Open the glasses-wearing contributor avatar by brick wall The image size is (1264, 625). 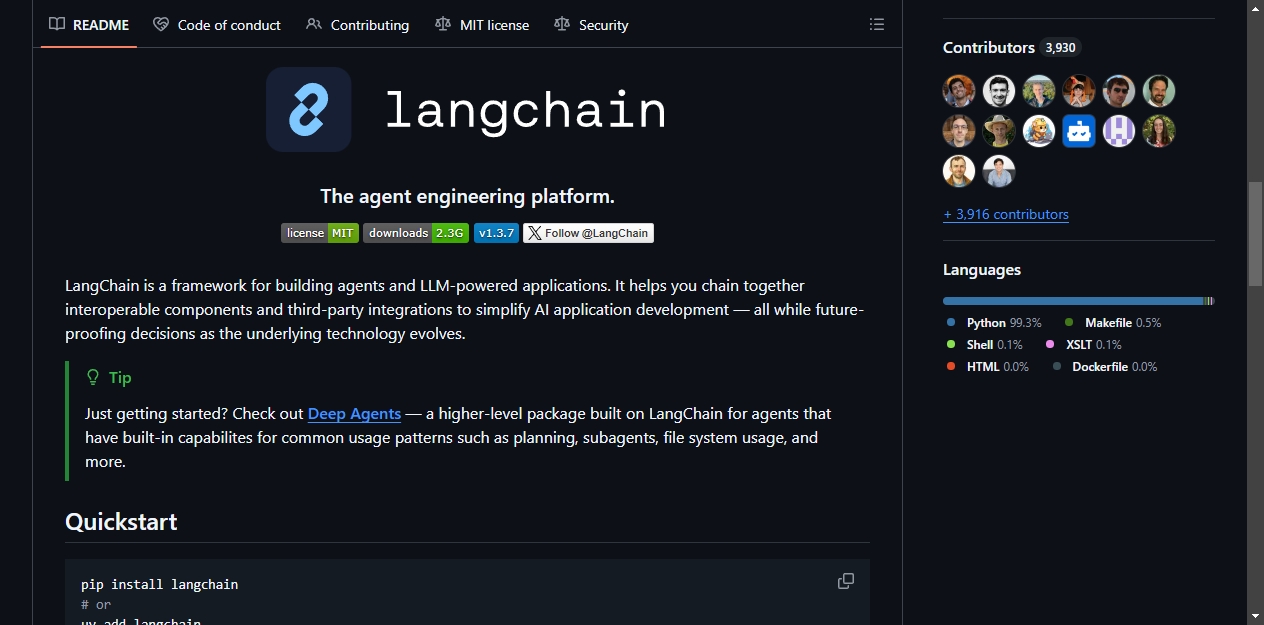[959, 131]
